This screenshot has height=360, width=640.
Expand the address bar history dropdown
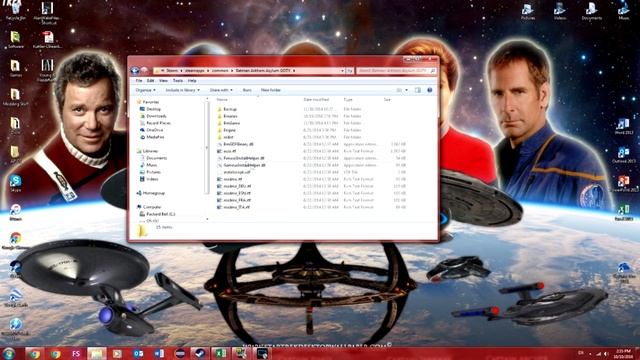342,71
